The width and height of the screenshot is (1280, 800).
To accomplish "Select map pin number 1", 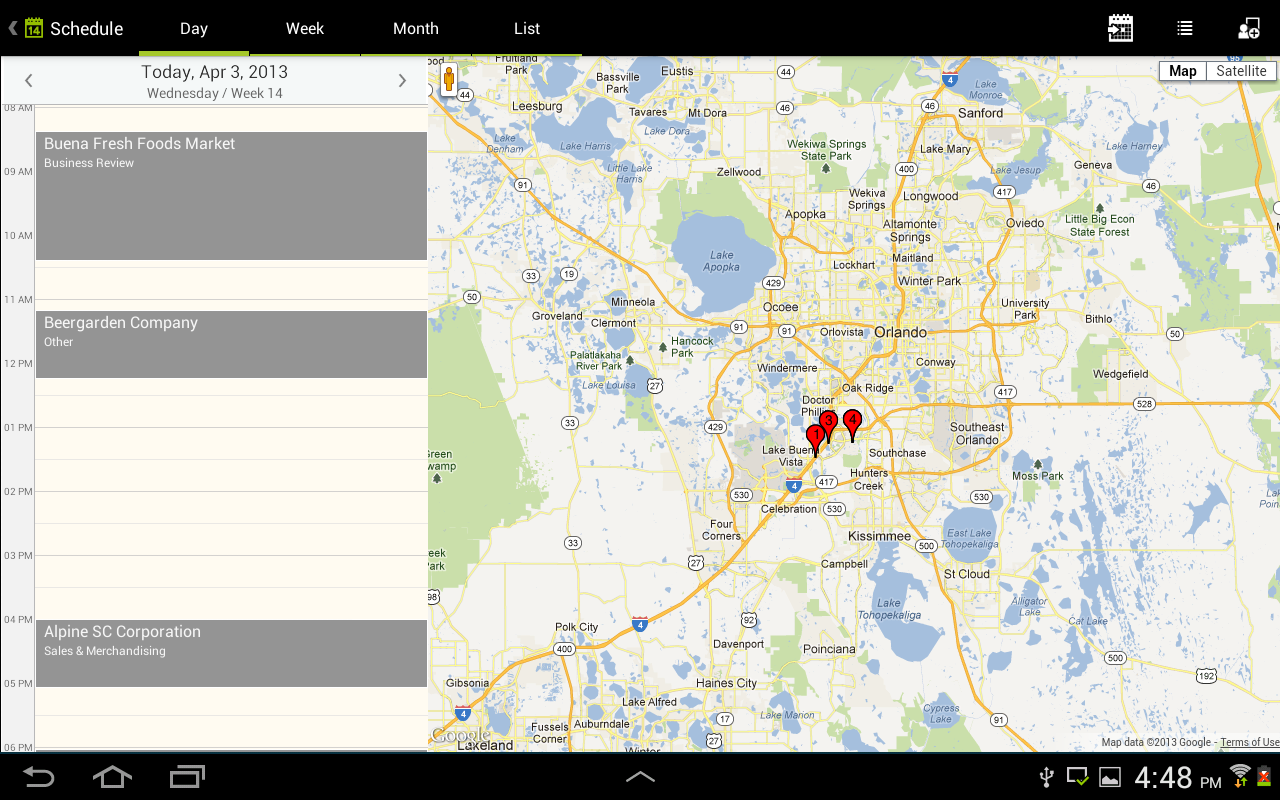I will coord(815,440).
